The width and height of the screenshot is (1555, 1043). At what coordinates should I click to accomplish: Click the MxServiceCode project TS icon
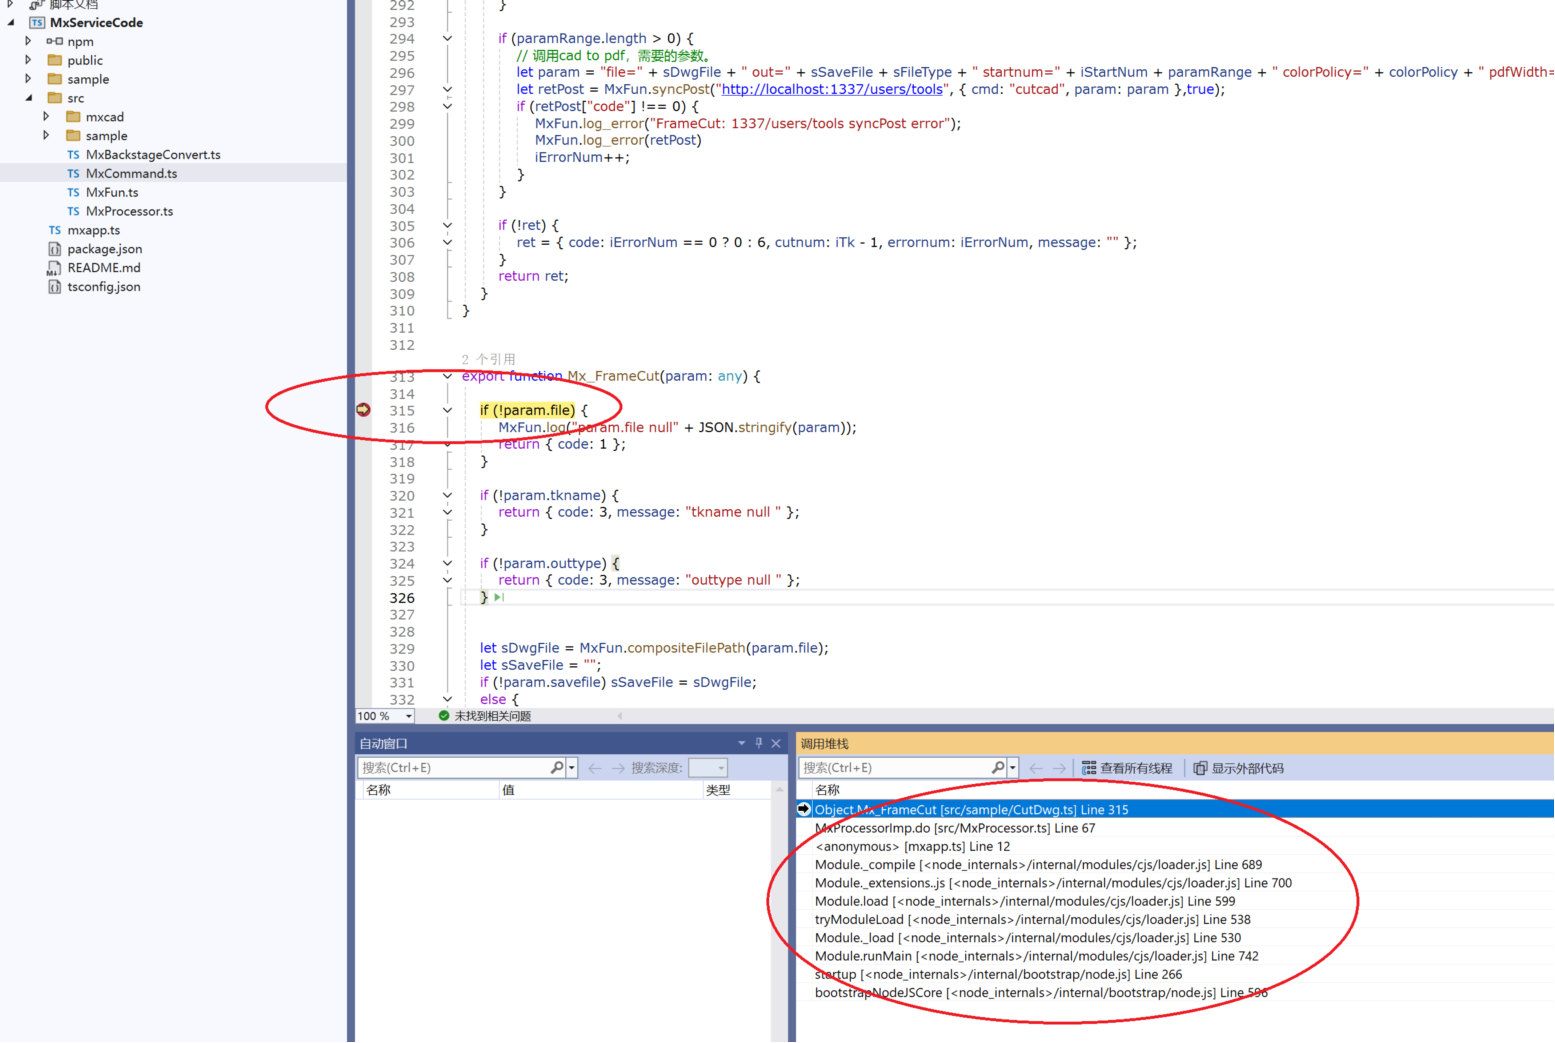pyautogui.click(x=37, y=22)
